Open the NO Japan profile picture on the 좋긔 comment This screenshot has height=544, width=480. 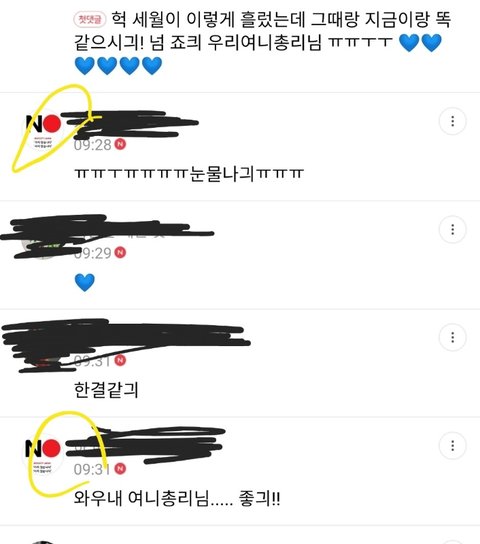tap(43, 453)
